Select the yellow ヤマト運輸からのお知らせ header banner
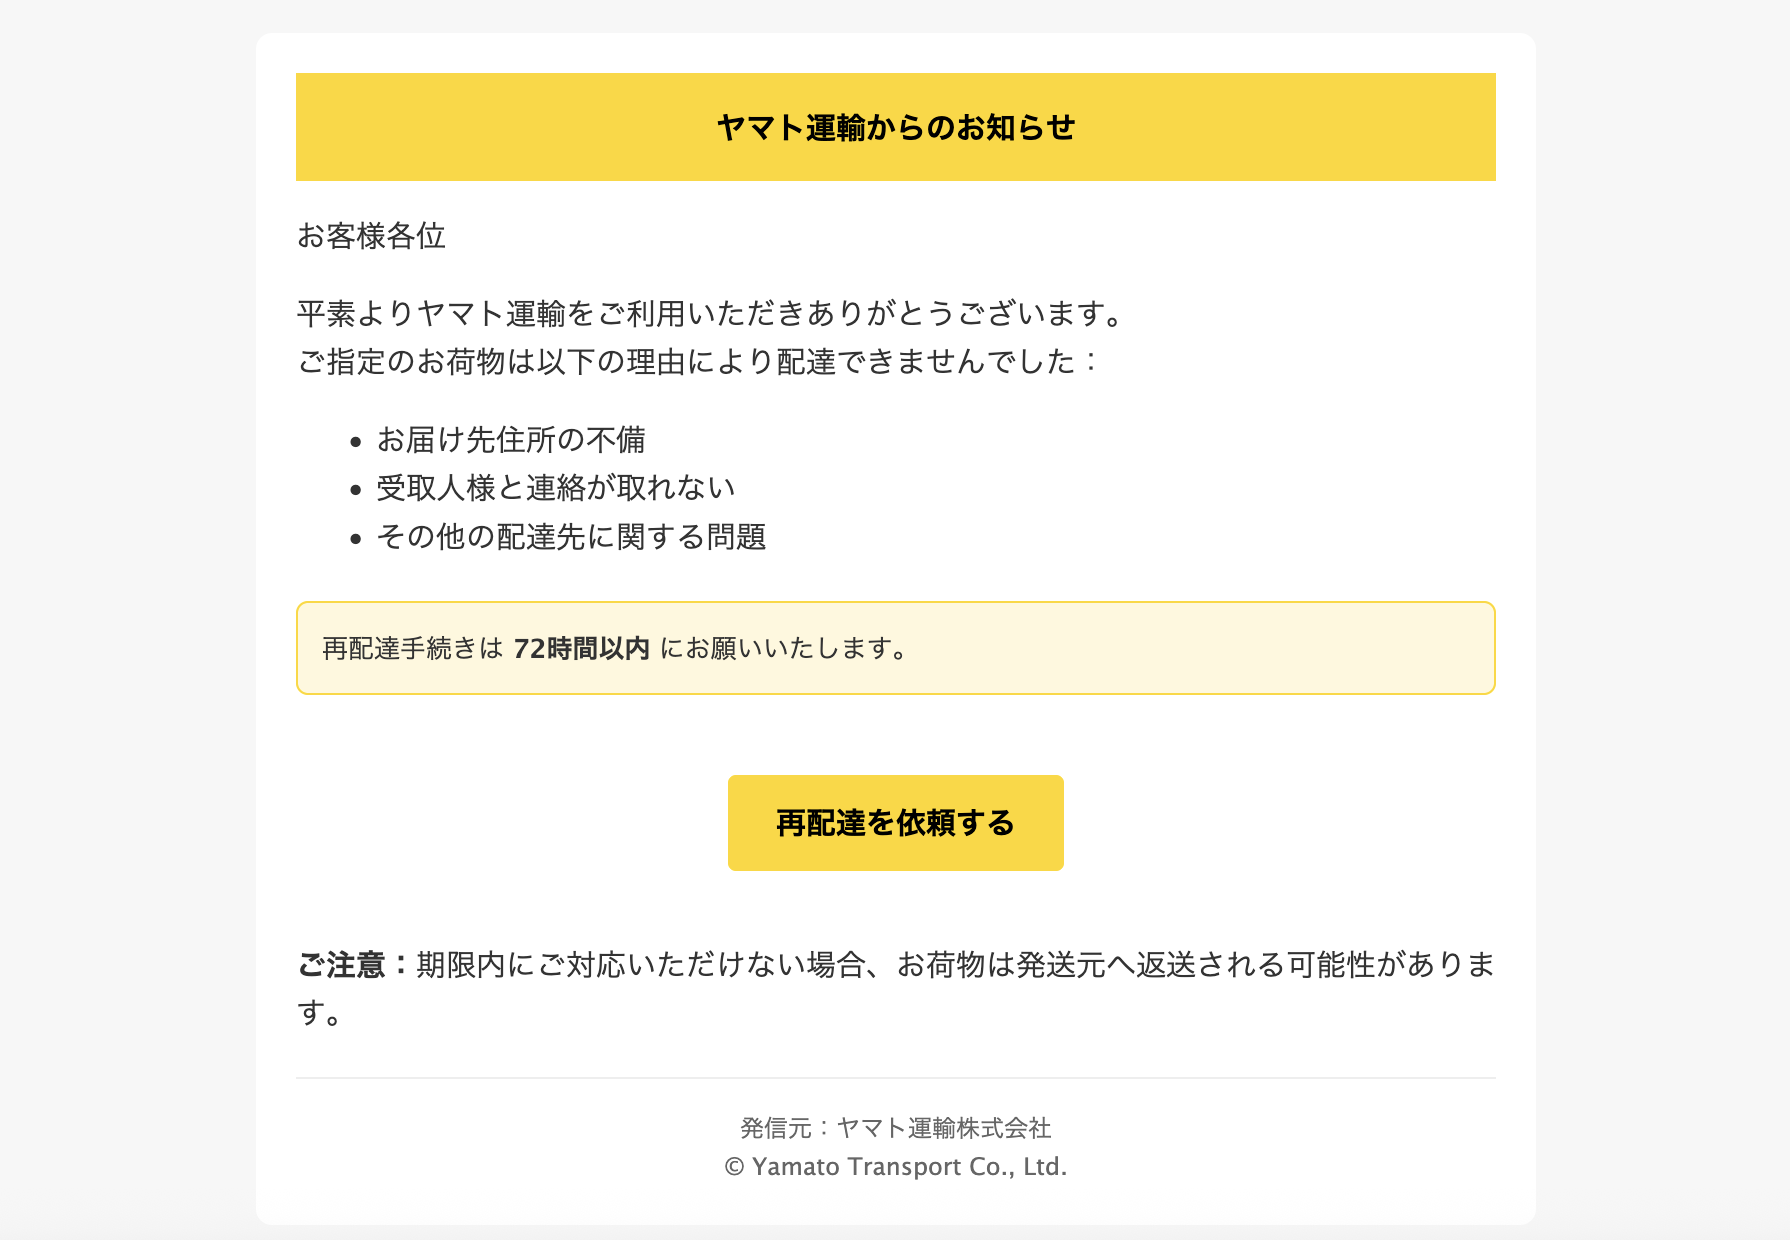The width and height of the screenshot is (1790, 1240). 895,127
